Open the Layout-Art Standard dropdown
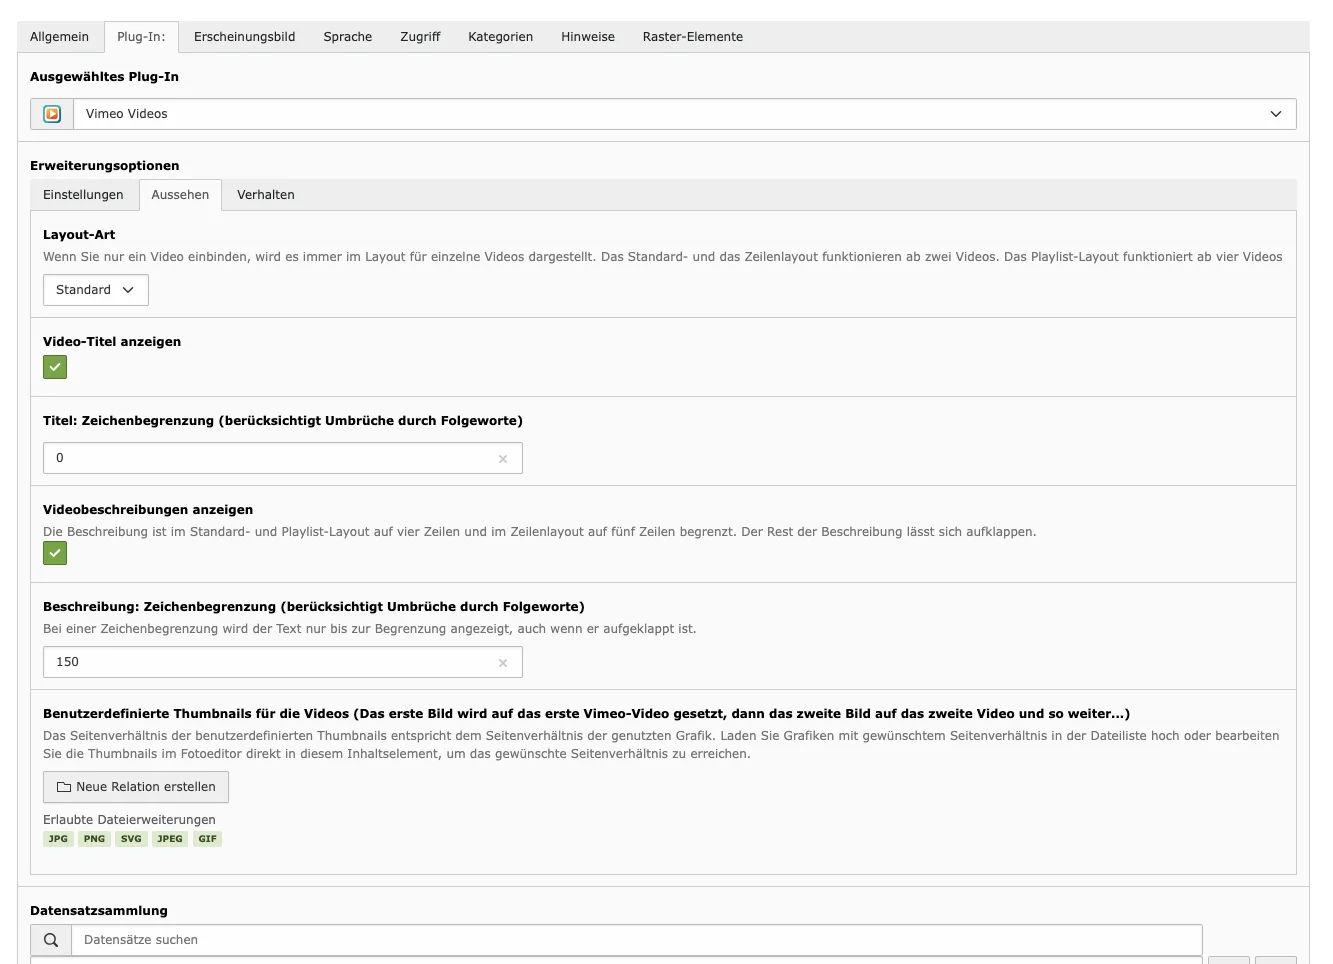 (95, 290)
